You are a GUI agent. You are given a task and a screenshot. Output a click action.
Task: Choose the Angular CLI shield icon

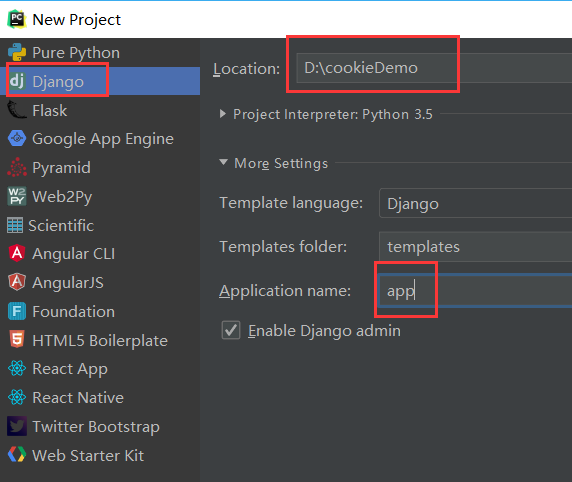pos(17,253)
